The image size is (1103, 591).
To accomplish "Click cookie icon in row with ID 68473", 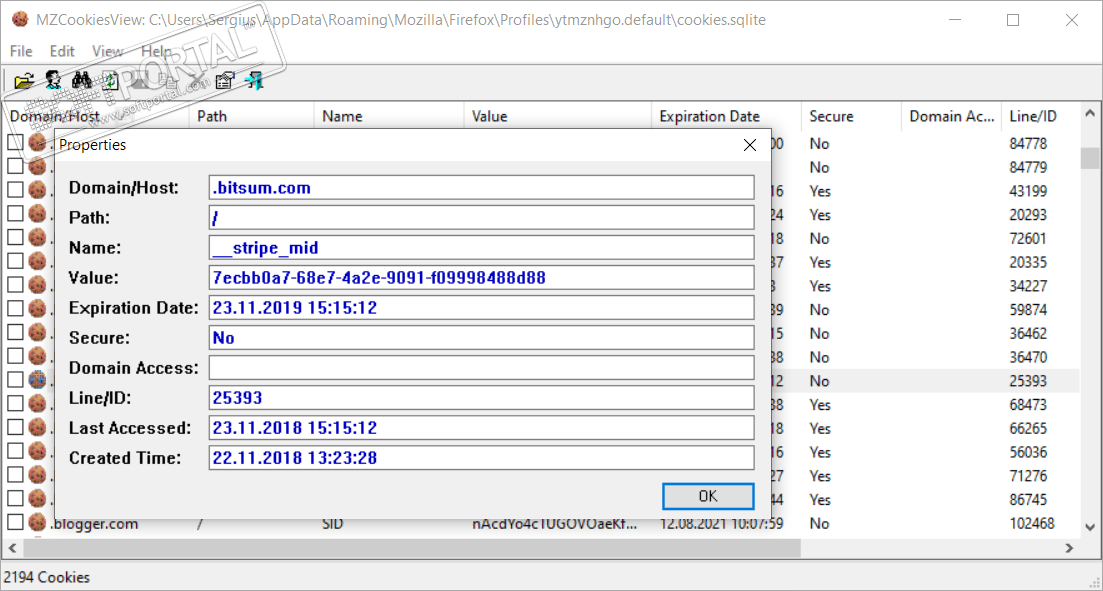I will point(37,404).
